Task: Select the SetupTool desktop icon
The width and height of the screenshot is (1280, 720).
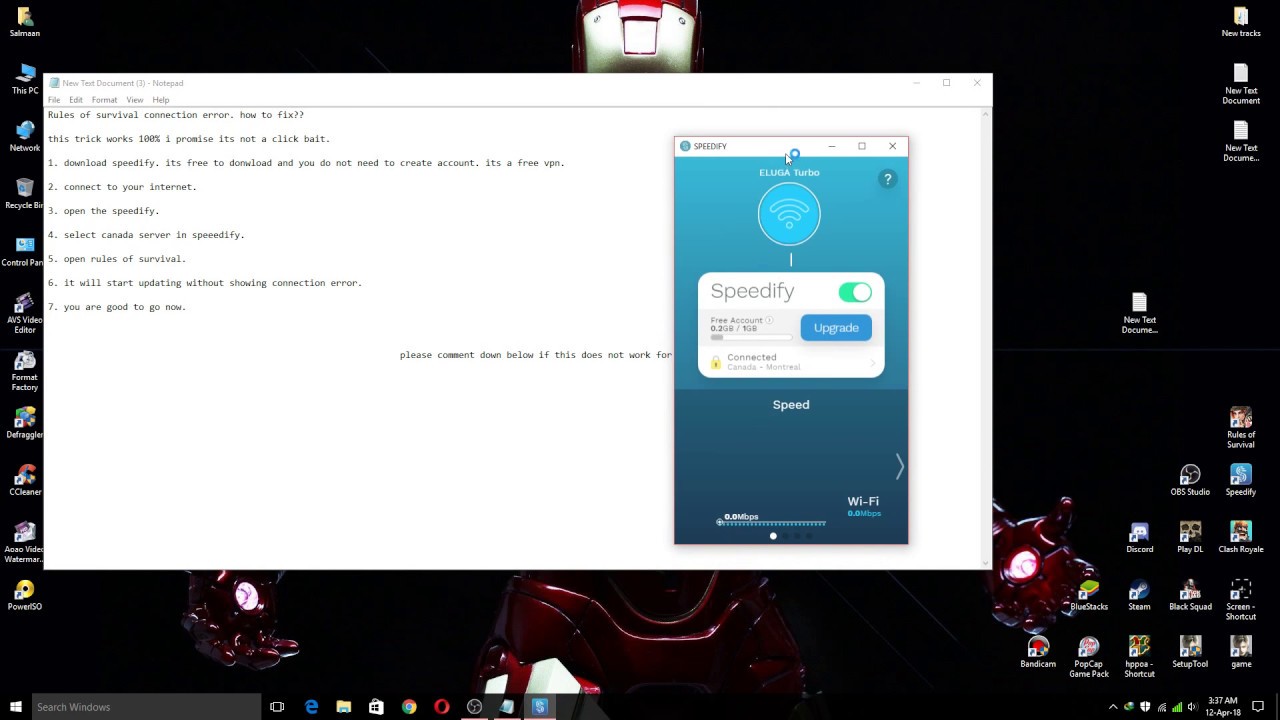Action: (x=1190, y=653)
